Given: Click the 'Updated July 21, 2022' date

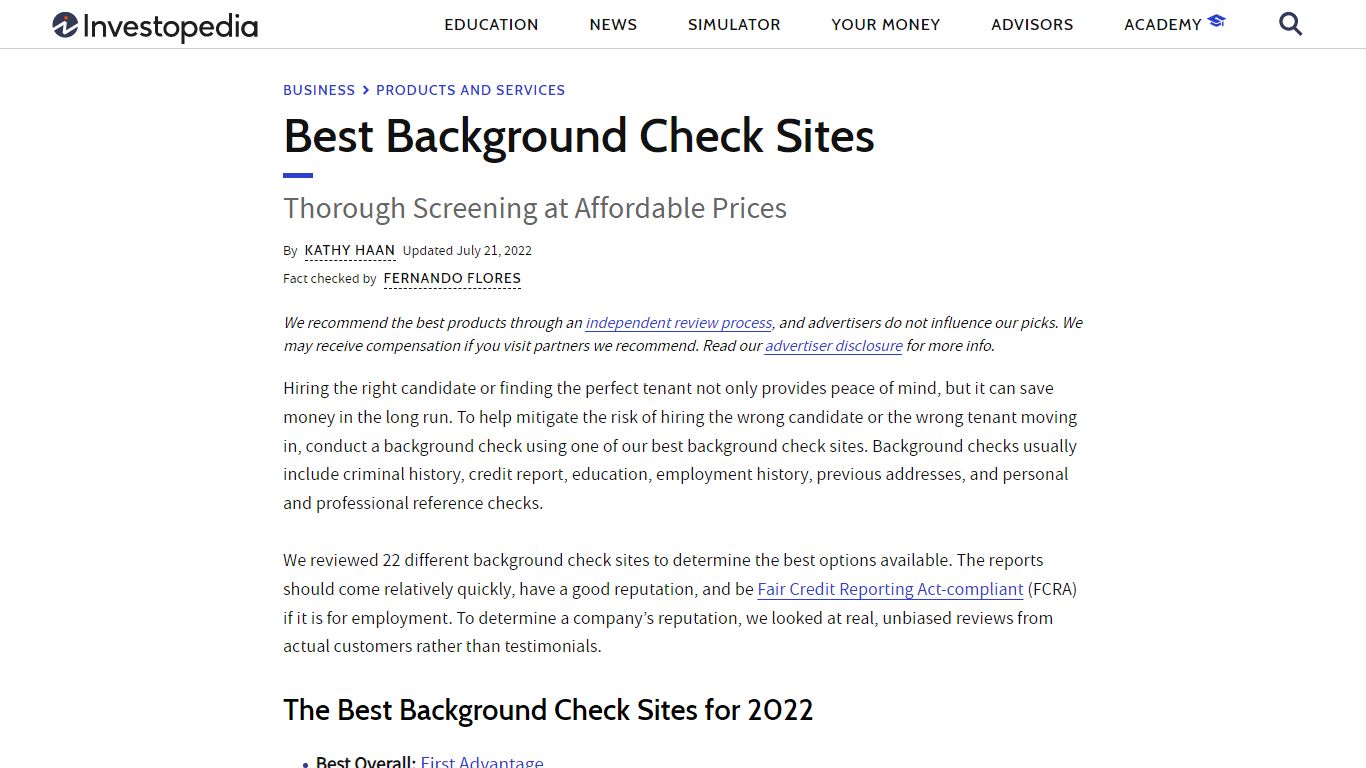Looking at the screenshot, I should tap(467, 251).
